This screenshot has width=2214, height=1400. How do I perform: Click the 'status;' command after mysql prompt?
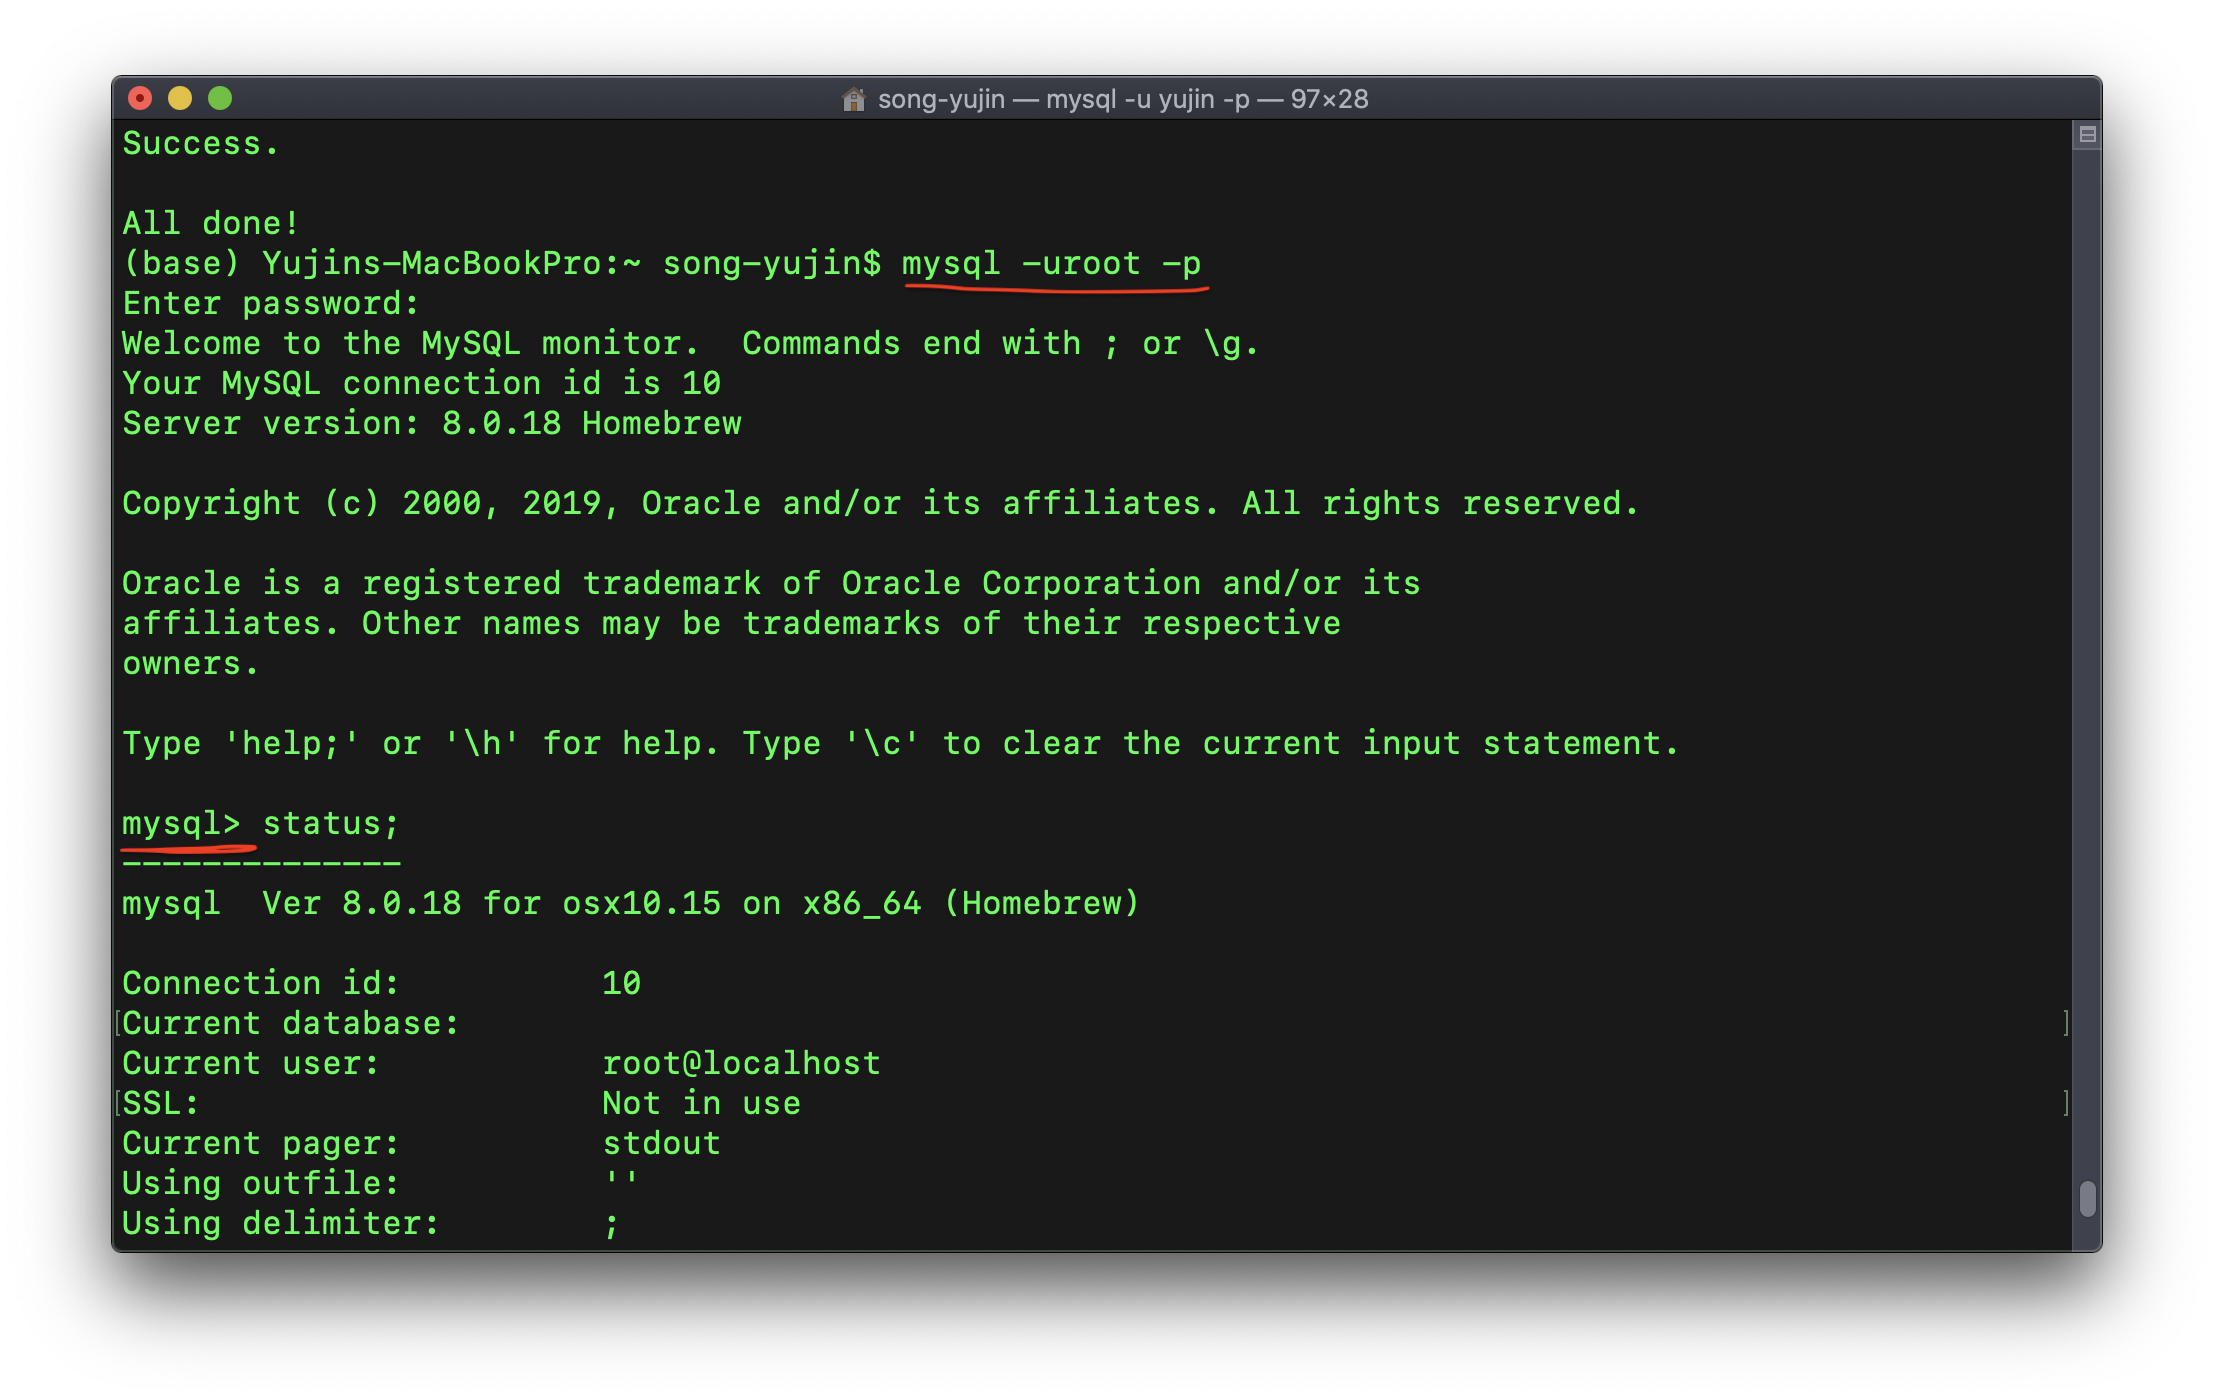pos(330,824)
